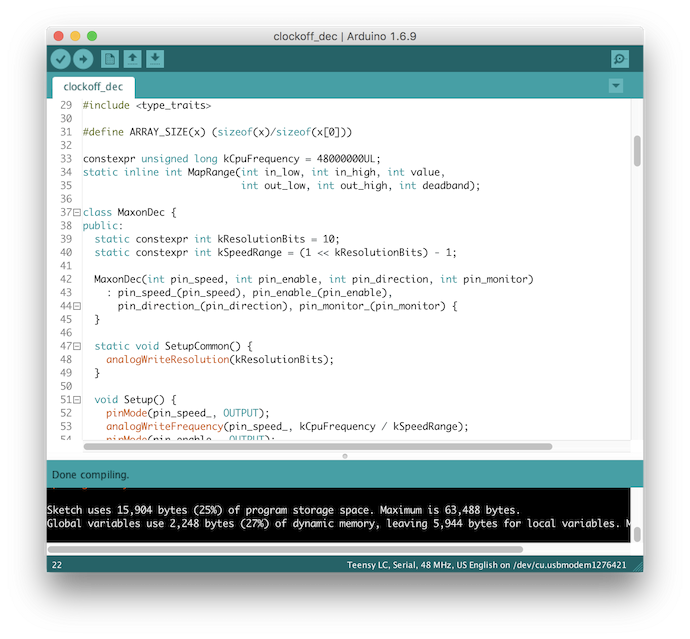Image resolution: width=690 pixels, height=639 pixels.
Task: Click the Verify checkmark button
Action: pos(61,59)
